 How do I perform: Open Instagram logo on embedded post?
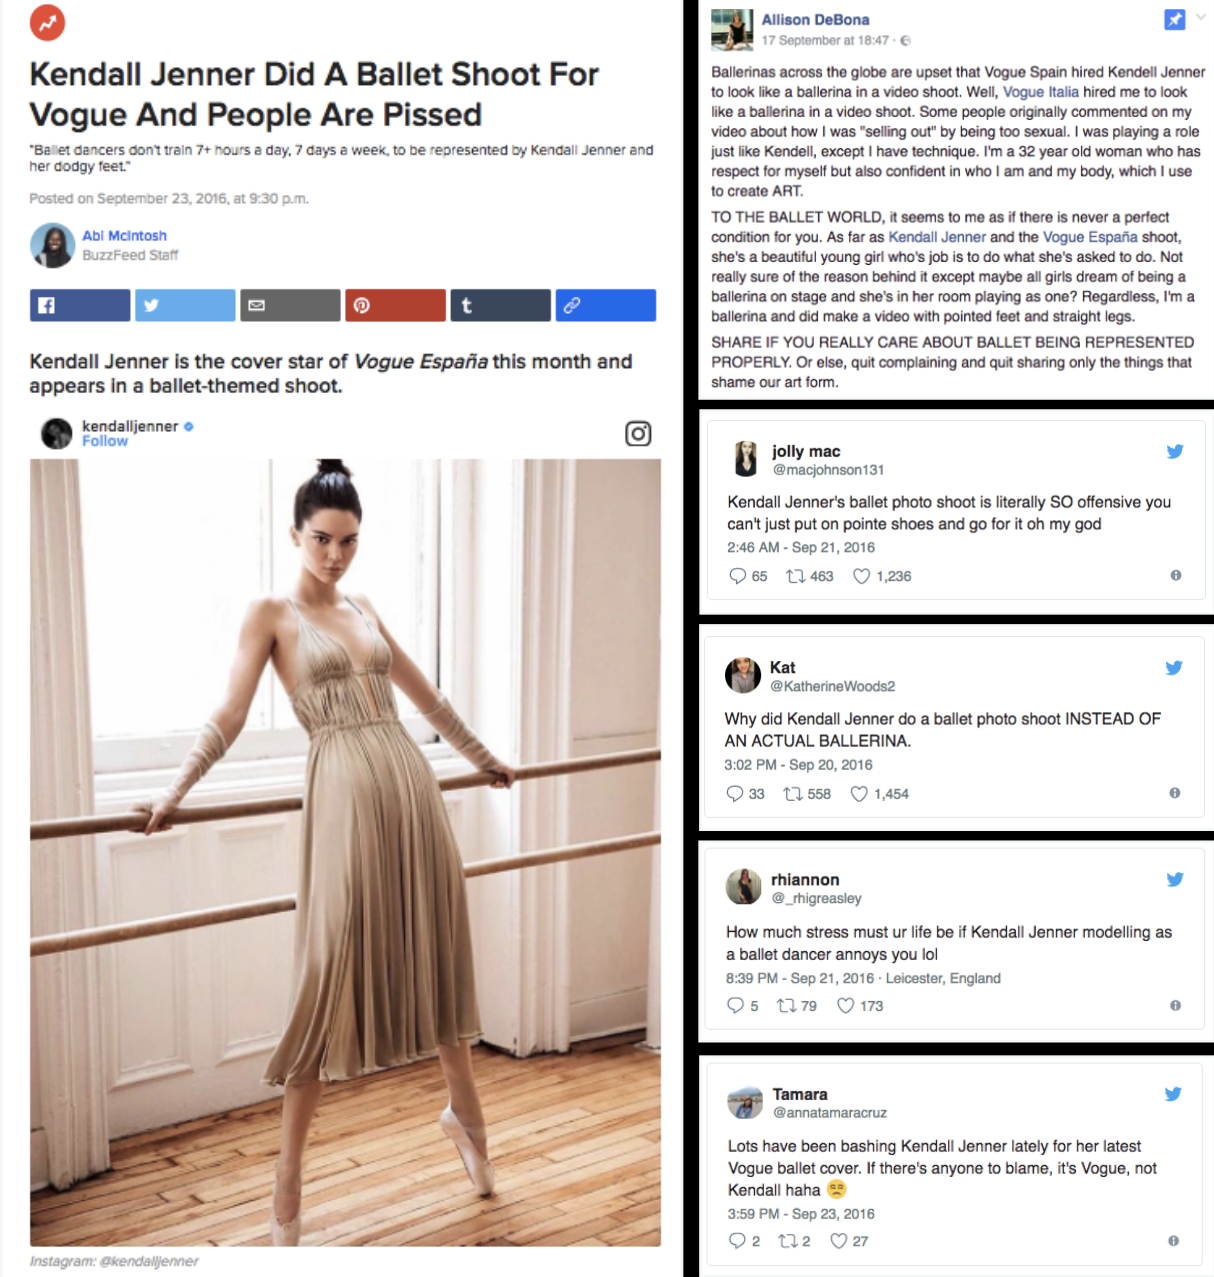click(638, 433)
